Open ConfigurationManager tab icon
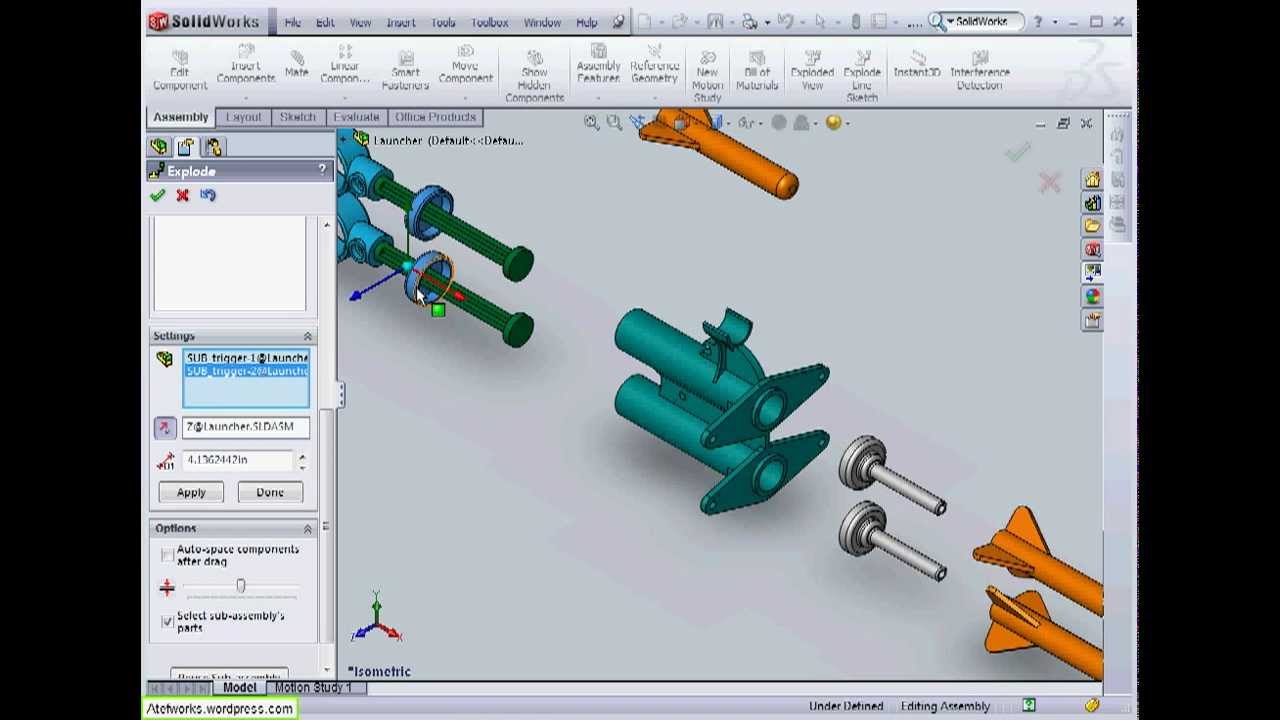The image size is (1280, 720). [x=213, y=147]
